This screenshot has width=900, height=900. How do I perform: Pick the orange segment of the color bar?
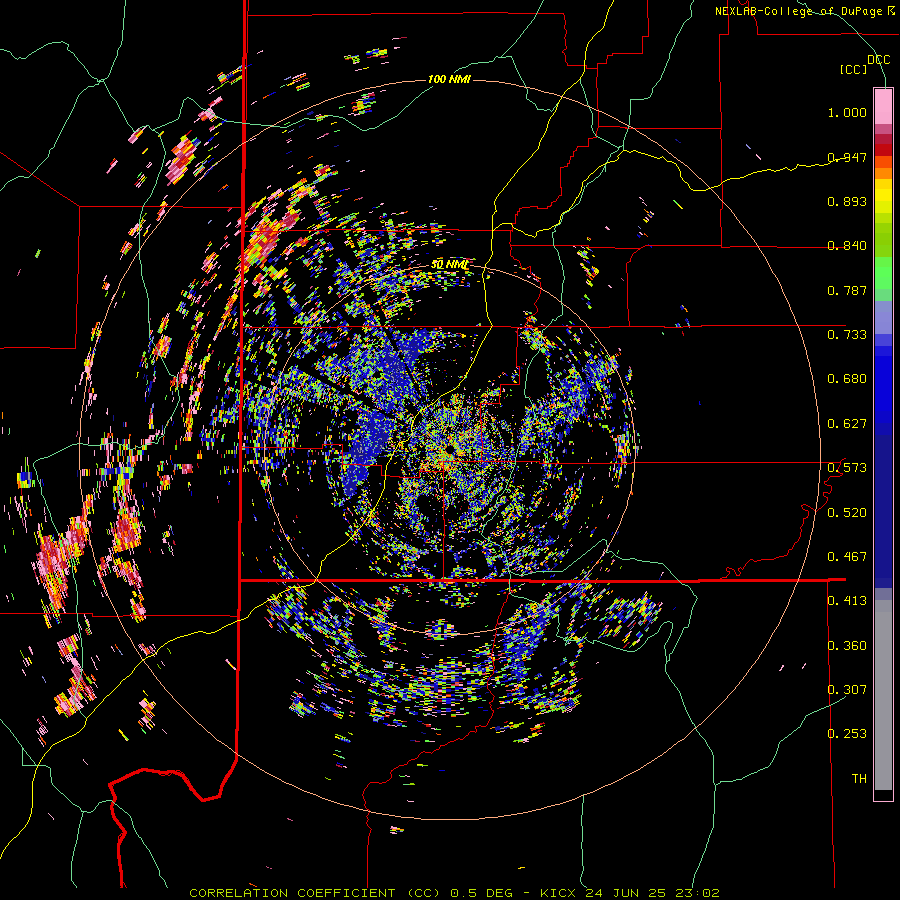click(x=883, y=173)
